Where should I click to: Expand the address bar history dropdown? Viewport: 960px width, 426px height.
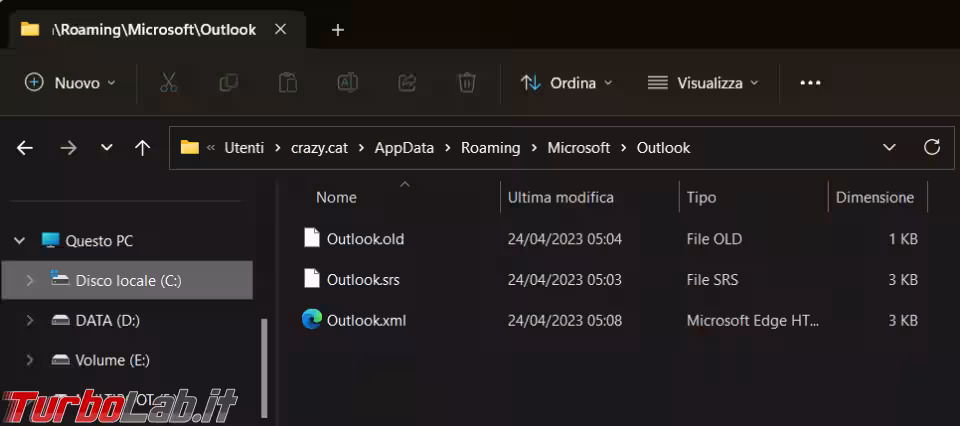coord(889,147)
